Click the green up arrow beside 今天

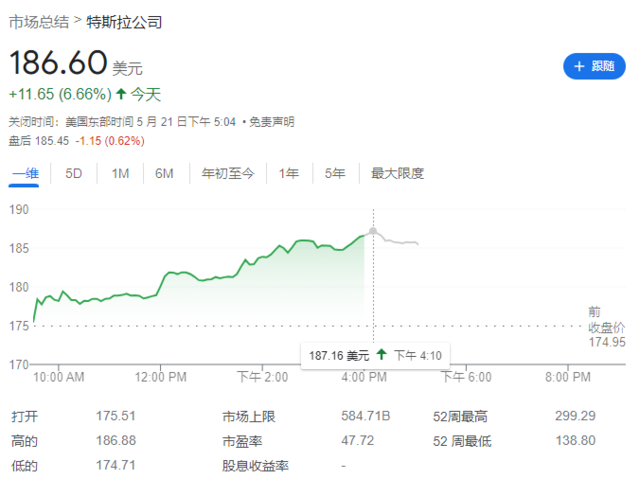(121, 94)
